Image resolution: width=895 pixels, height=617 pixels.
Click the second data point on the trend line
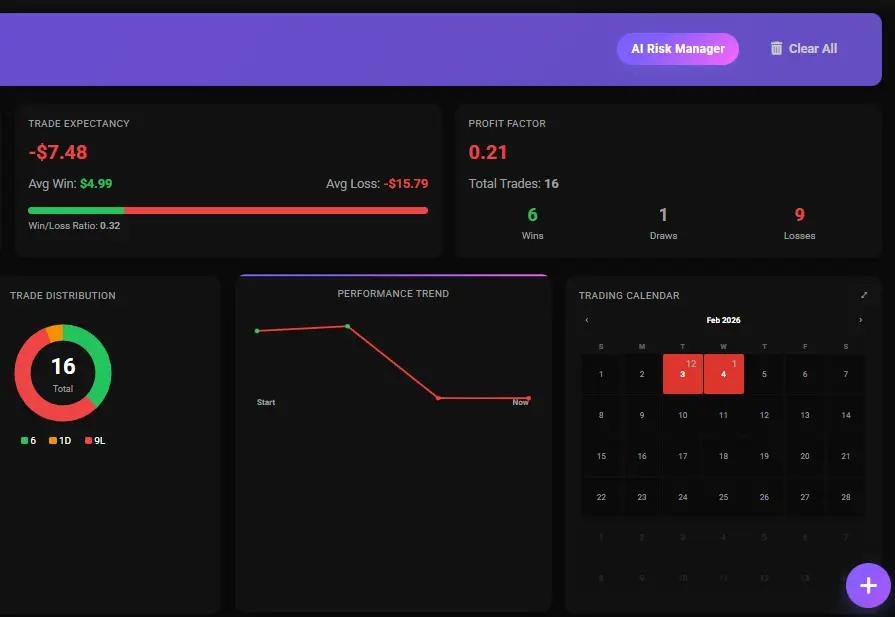(x=347, y=325)
